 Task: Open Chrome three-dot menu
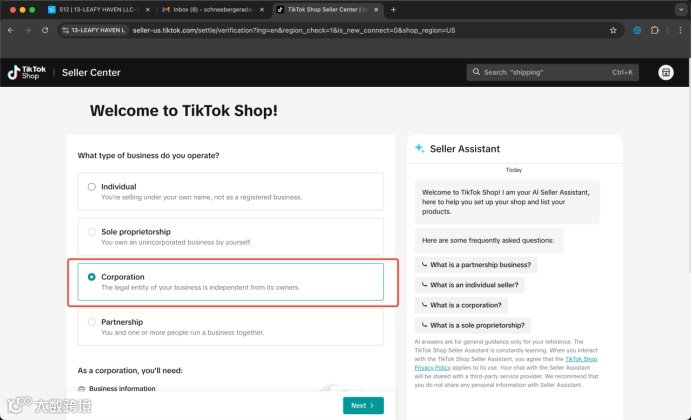point(680,30)
